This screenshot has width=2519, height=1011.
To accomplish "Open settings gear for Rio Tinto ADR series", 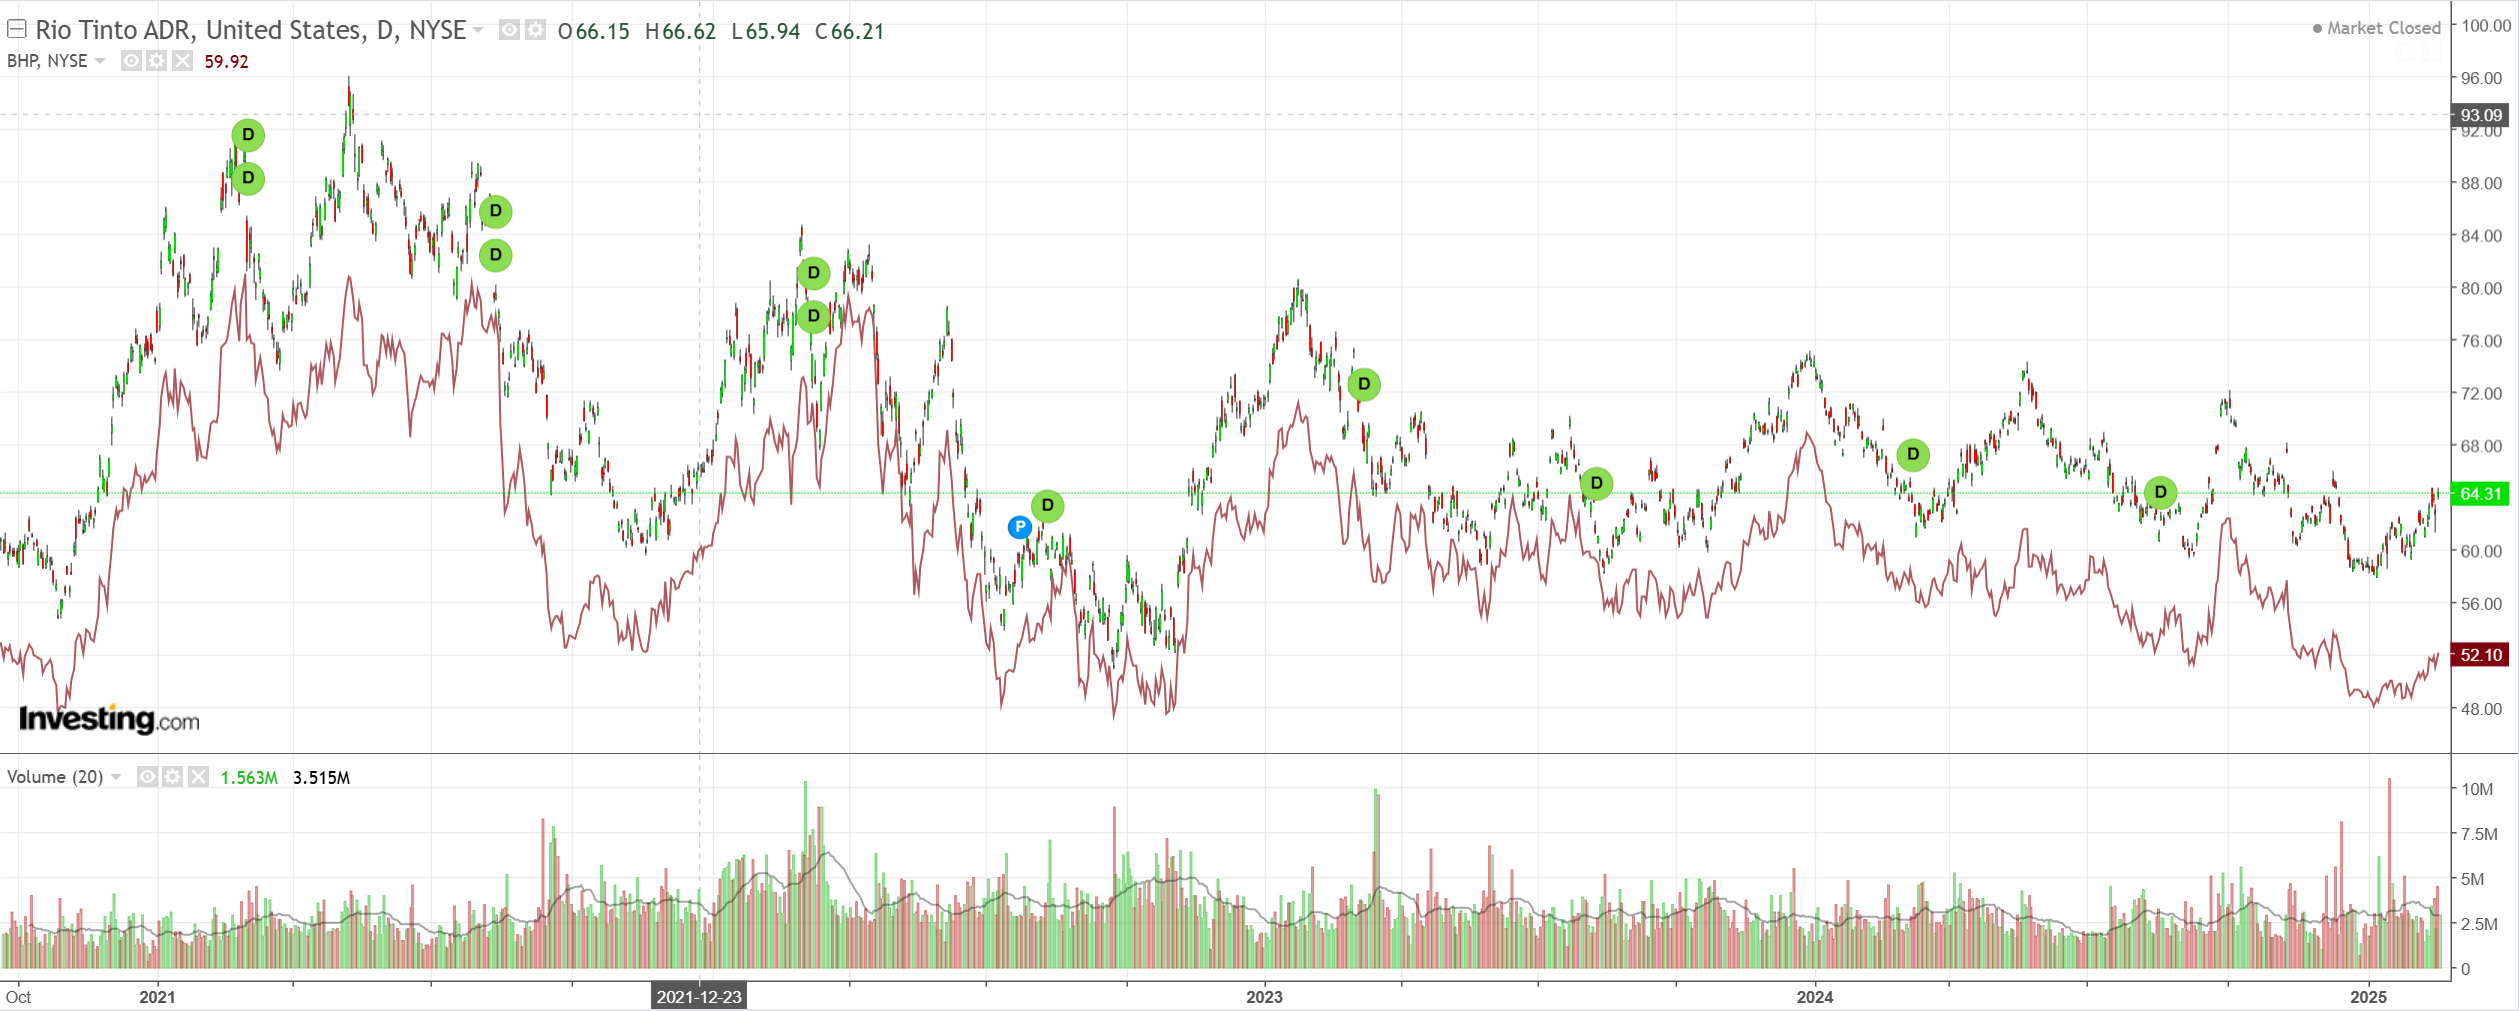I will [536, 30].
